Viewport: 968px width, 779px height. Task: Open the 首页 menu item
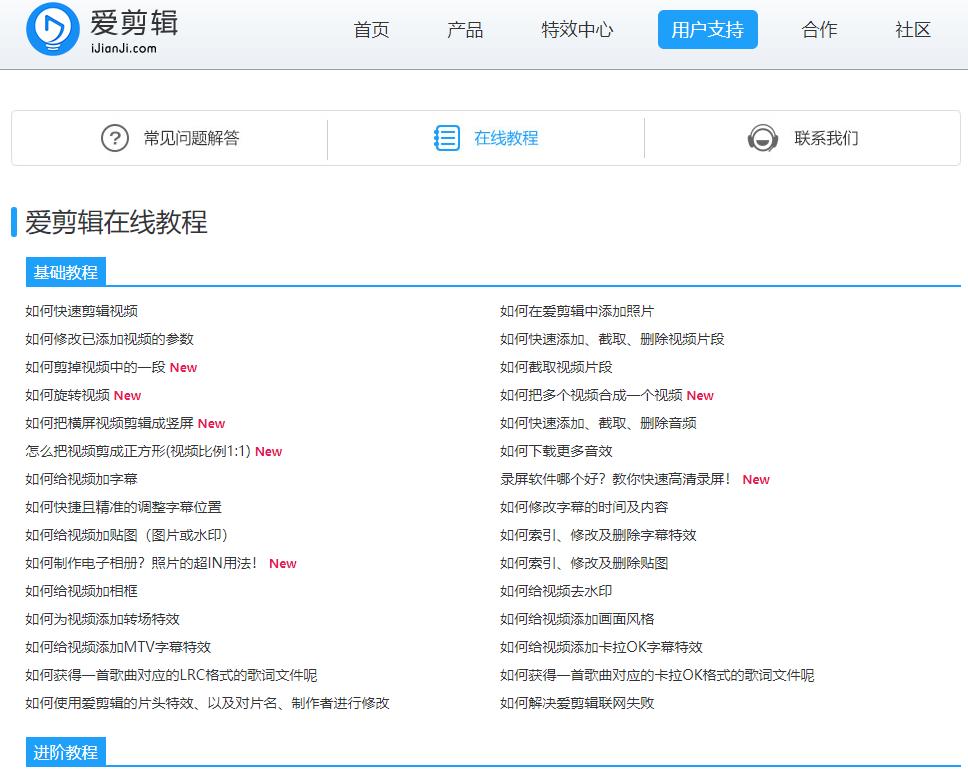370,30
